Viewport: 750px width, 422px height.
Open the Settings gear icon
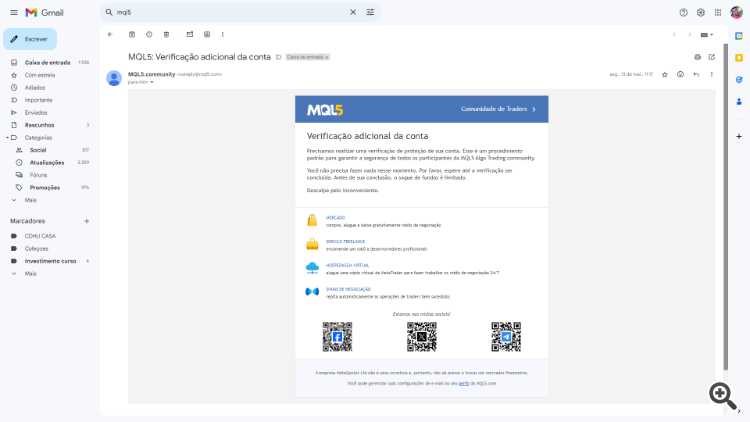coord(701,12)
